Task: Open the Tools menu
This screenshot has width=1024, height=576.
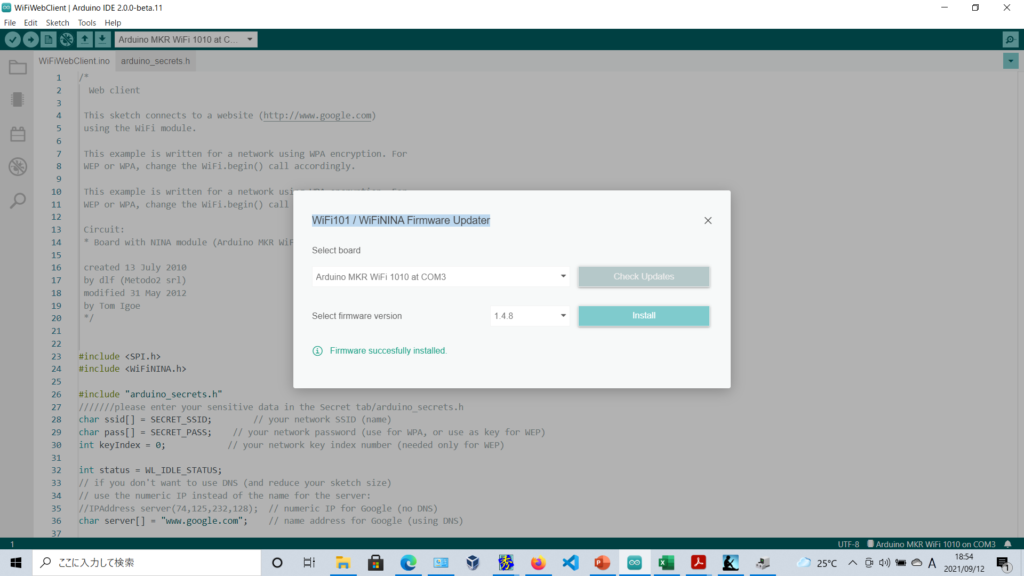Action: pos(87,23)
